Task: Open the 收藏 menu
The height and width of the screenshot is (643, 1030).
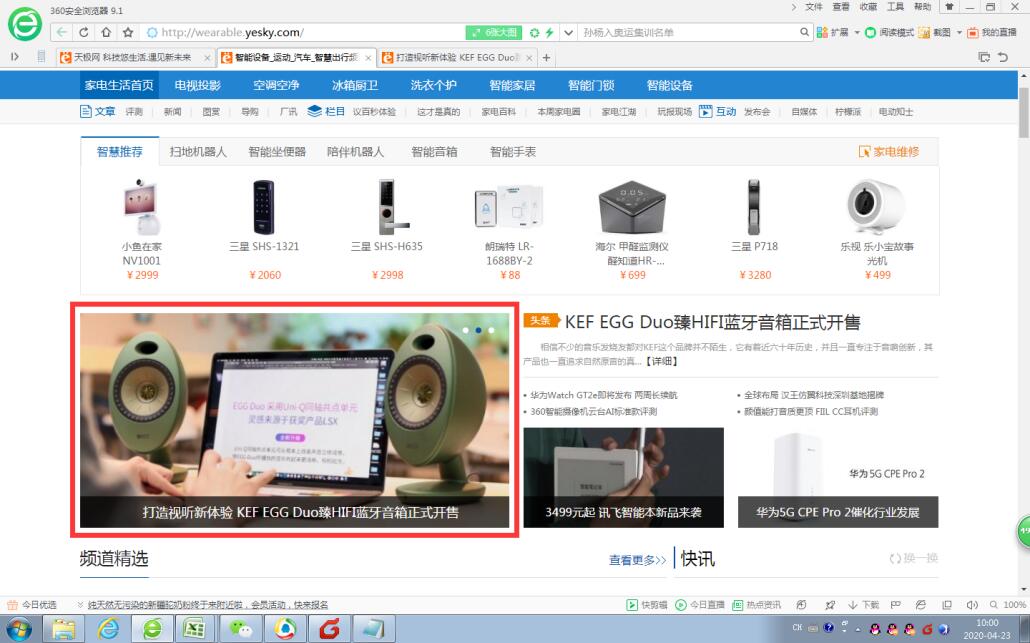Action: click(868, 7)
